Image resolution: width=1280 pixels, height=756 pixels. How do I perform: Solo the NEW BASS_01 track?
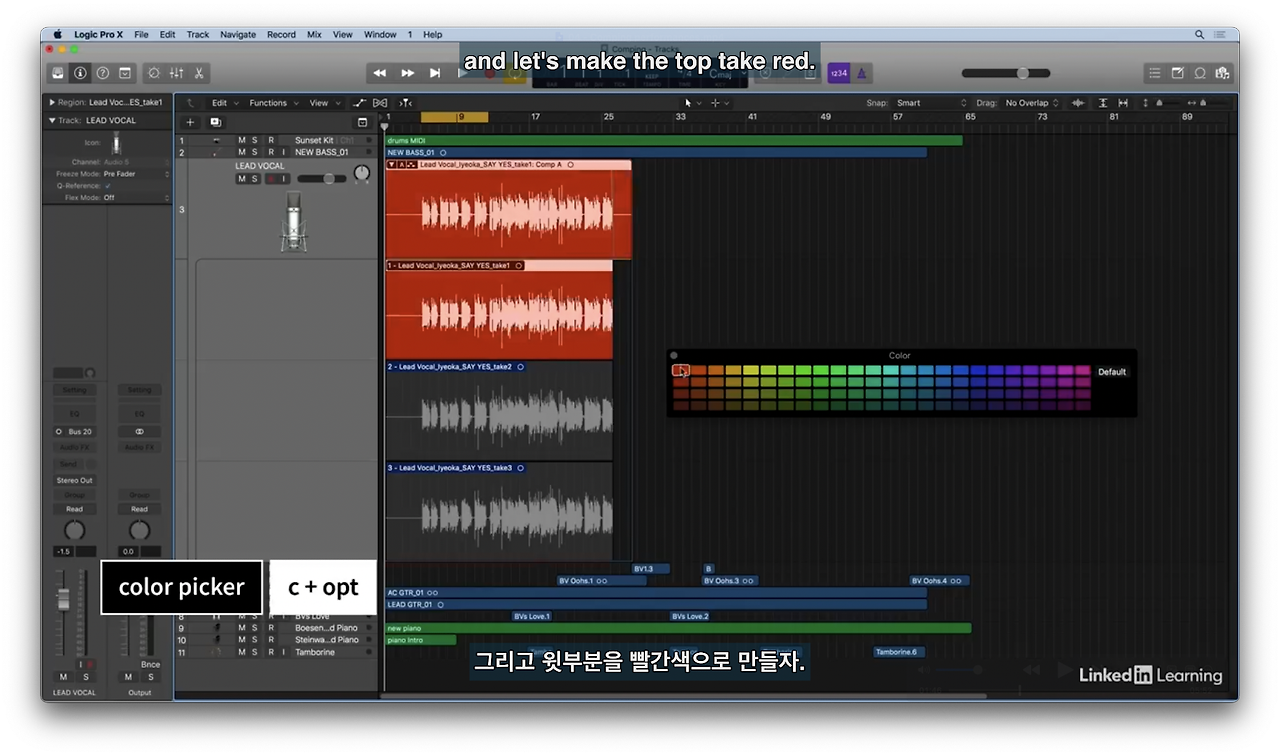(255, 152)
